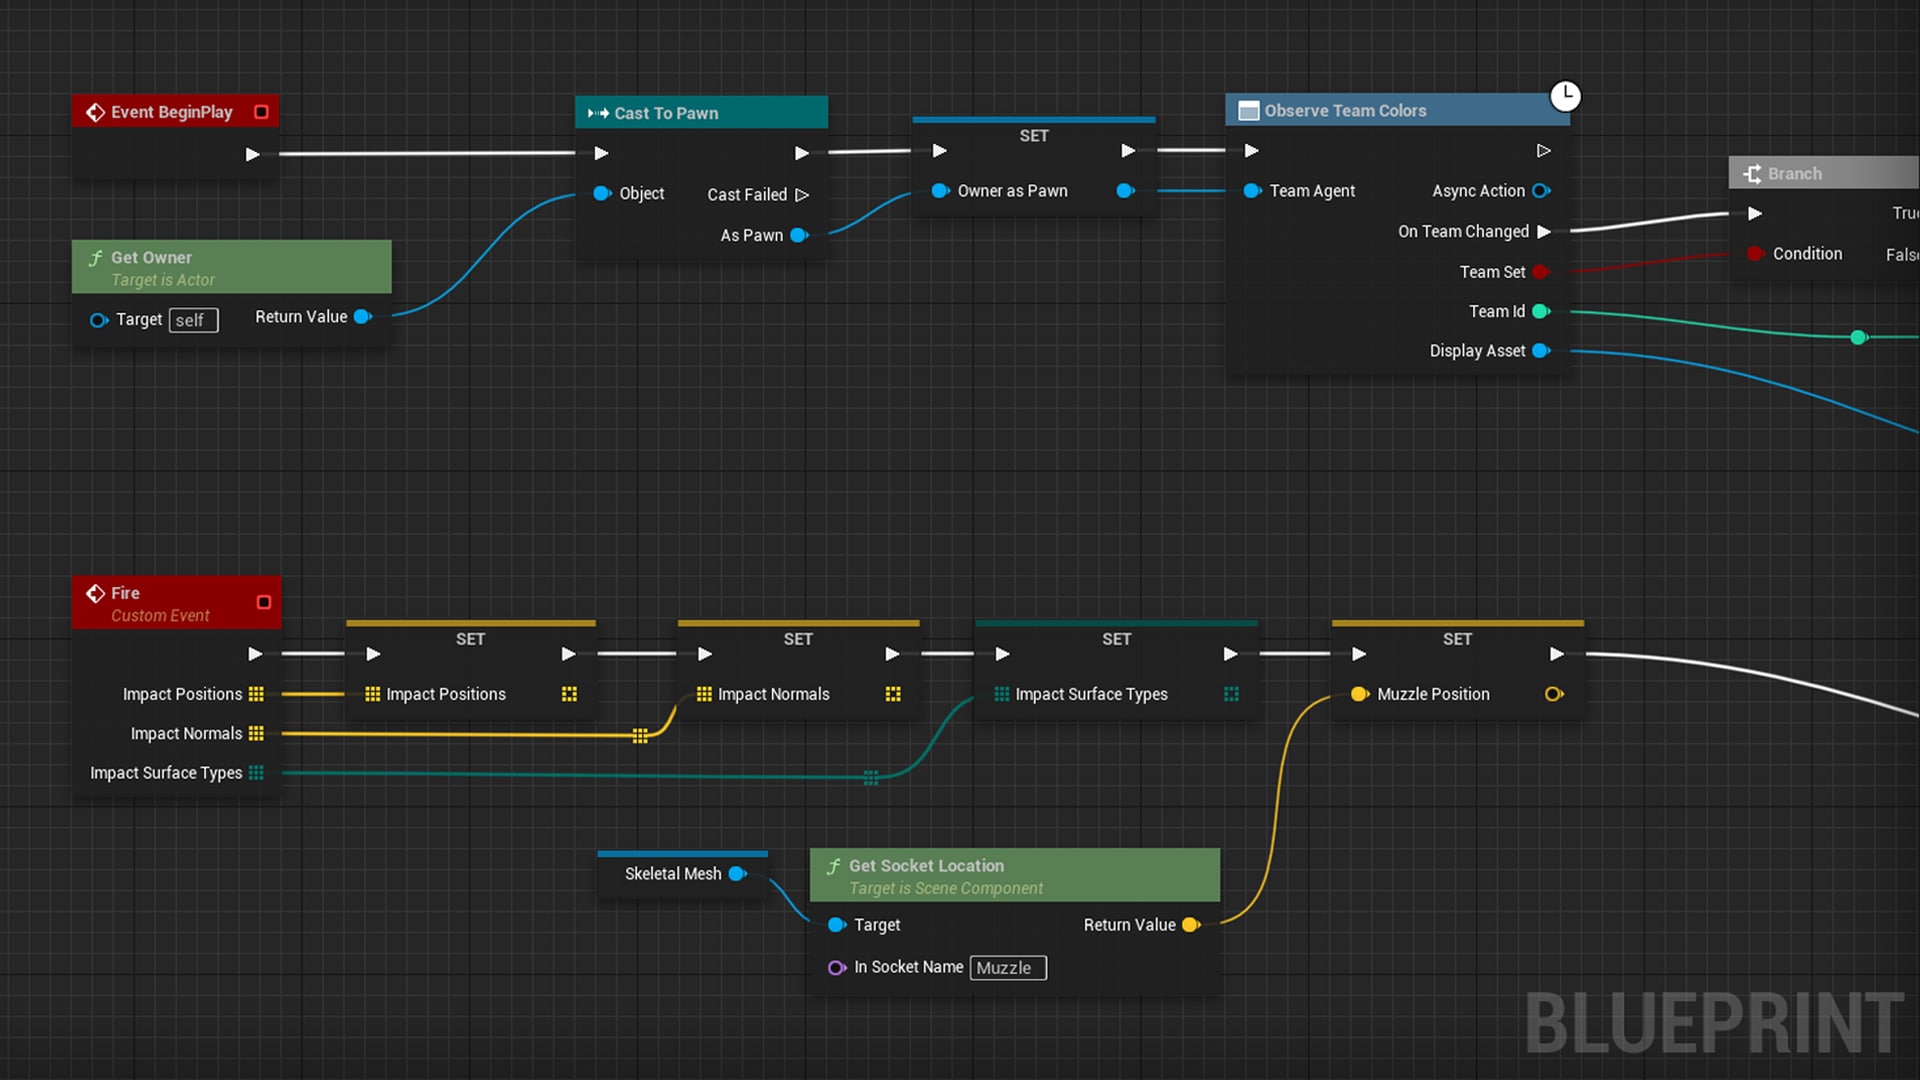The height and width of the screenshot is (1080, 1920).
Task: Click the Observe Team Colors header icon
Action: (x=1247, y=110)
